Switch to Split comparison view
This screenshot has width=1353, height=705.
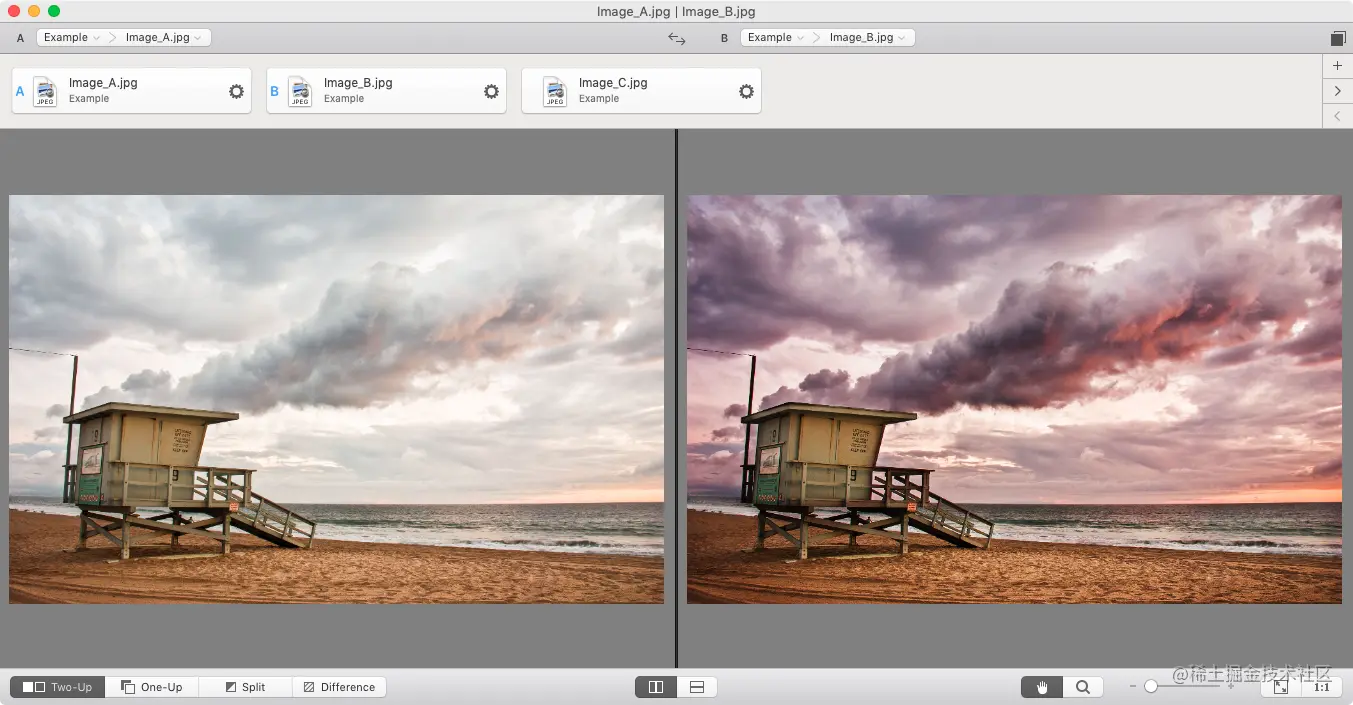click(x=245, y=687)
